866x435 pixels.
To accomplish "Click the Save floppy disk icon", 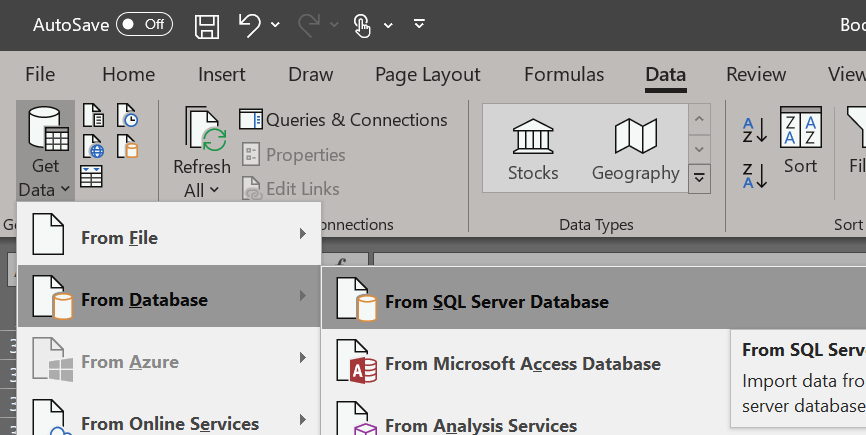I will [x=207, y=25].
